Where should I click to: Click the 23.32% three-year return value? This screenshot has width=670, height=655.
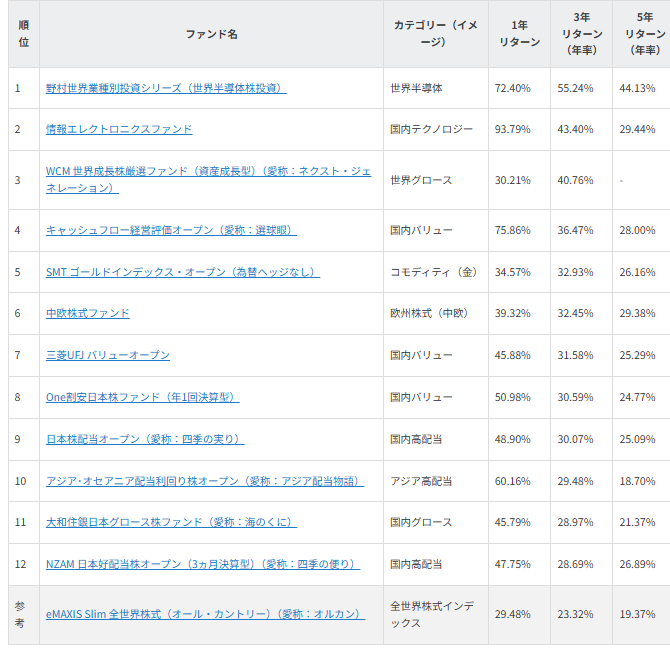coord(575,614)
